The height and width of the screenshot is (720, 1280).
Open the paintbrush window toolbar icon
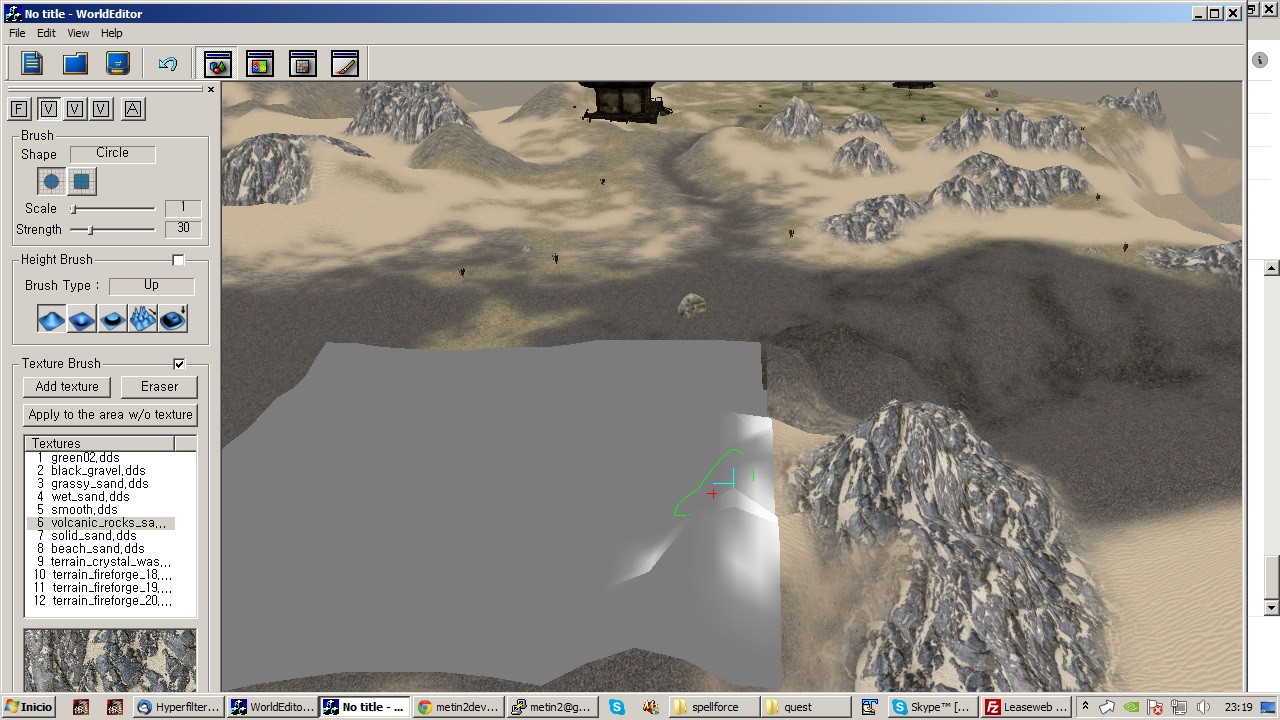[345, 64]
